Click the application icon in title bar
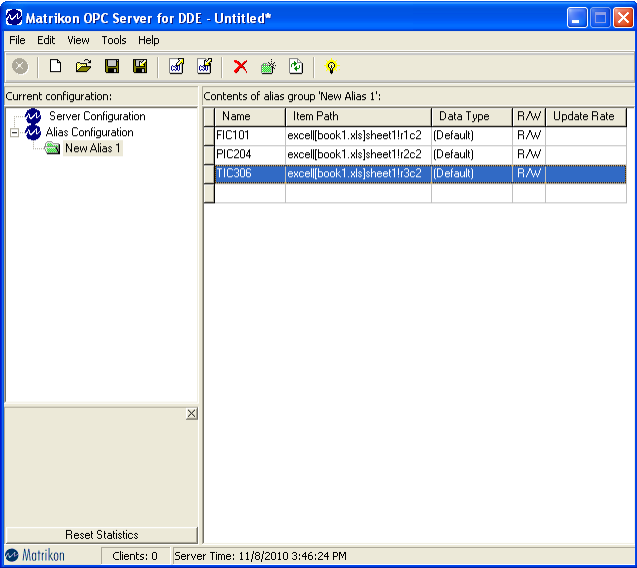This screenshot has width=637, height=568. pyautogui.click(x=14, y=17)
